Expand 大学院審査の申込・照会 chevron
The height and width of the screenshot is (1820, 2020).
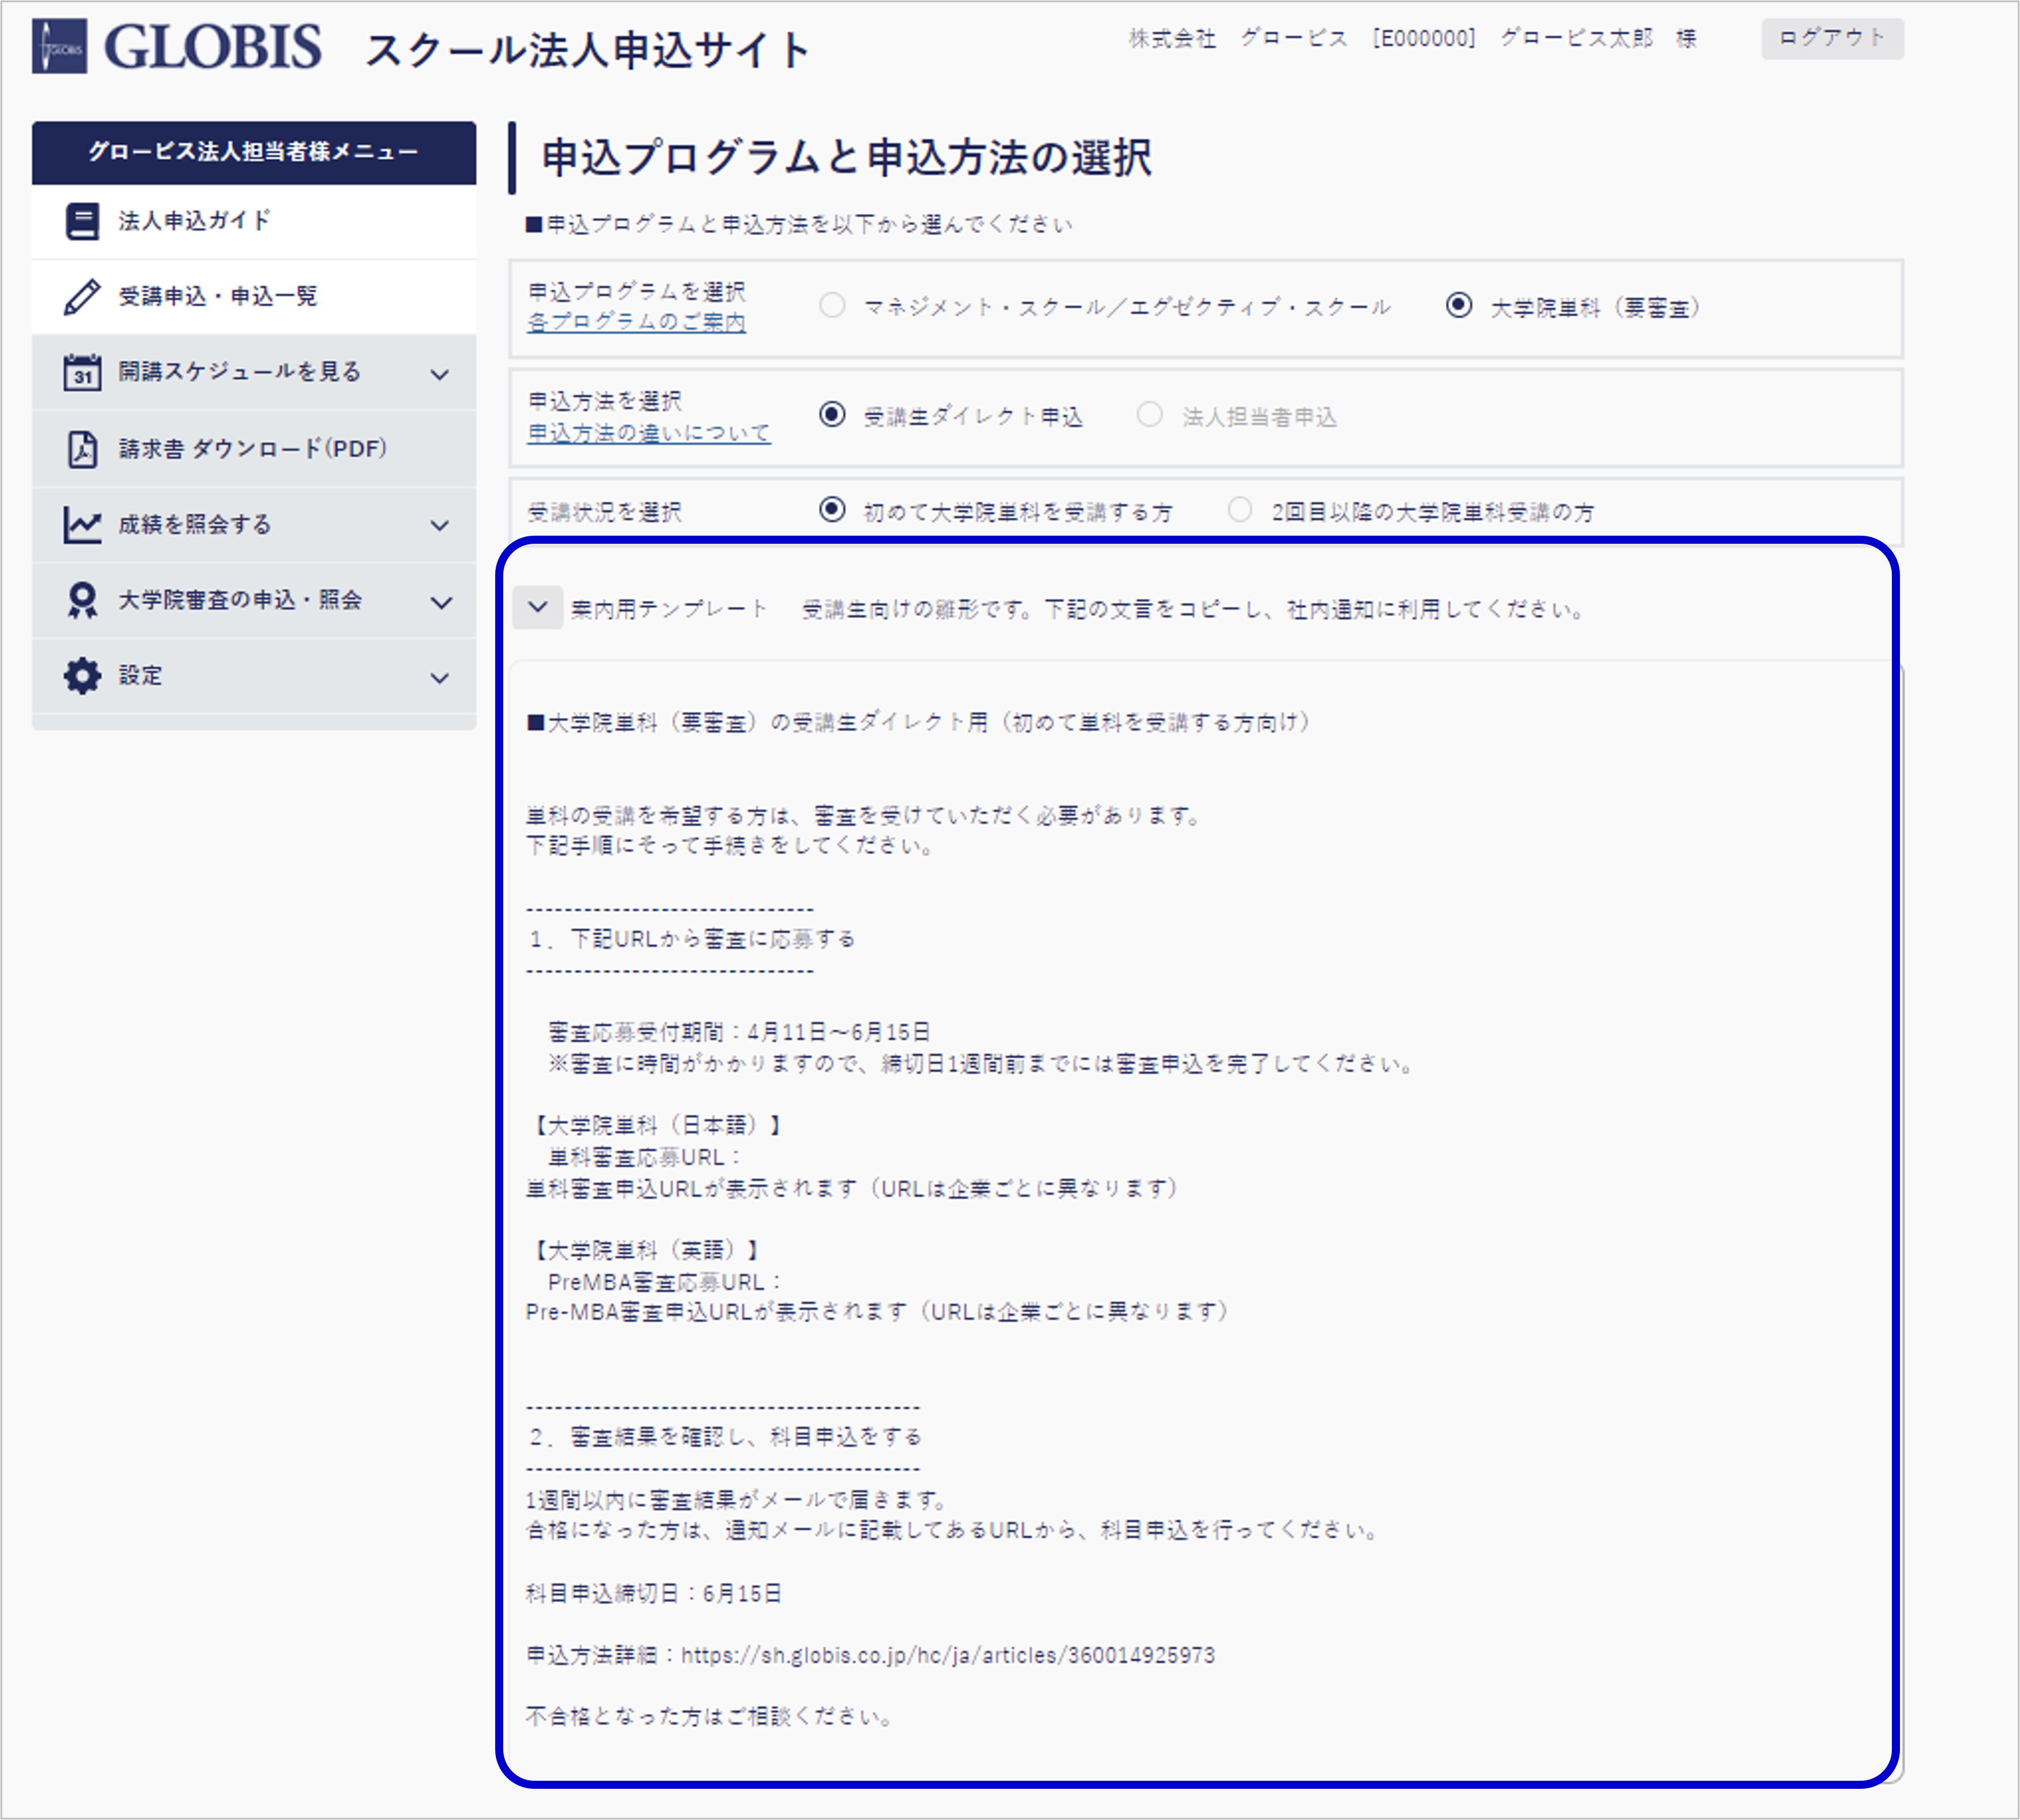tap(440, 603)
